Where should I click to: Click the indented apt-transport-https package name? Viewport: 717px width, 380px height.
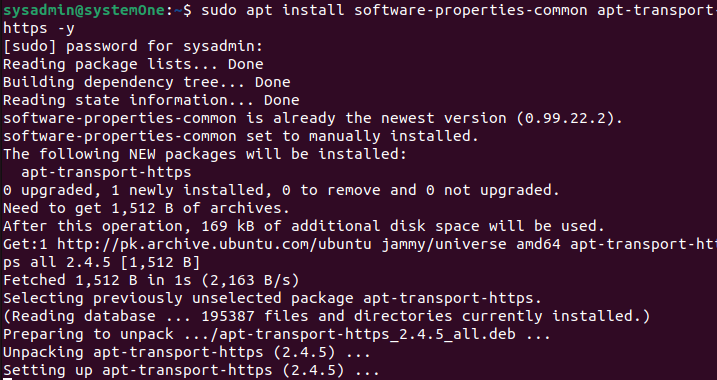pyautogui.click(x=106, y=172)
